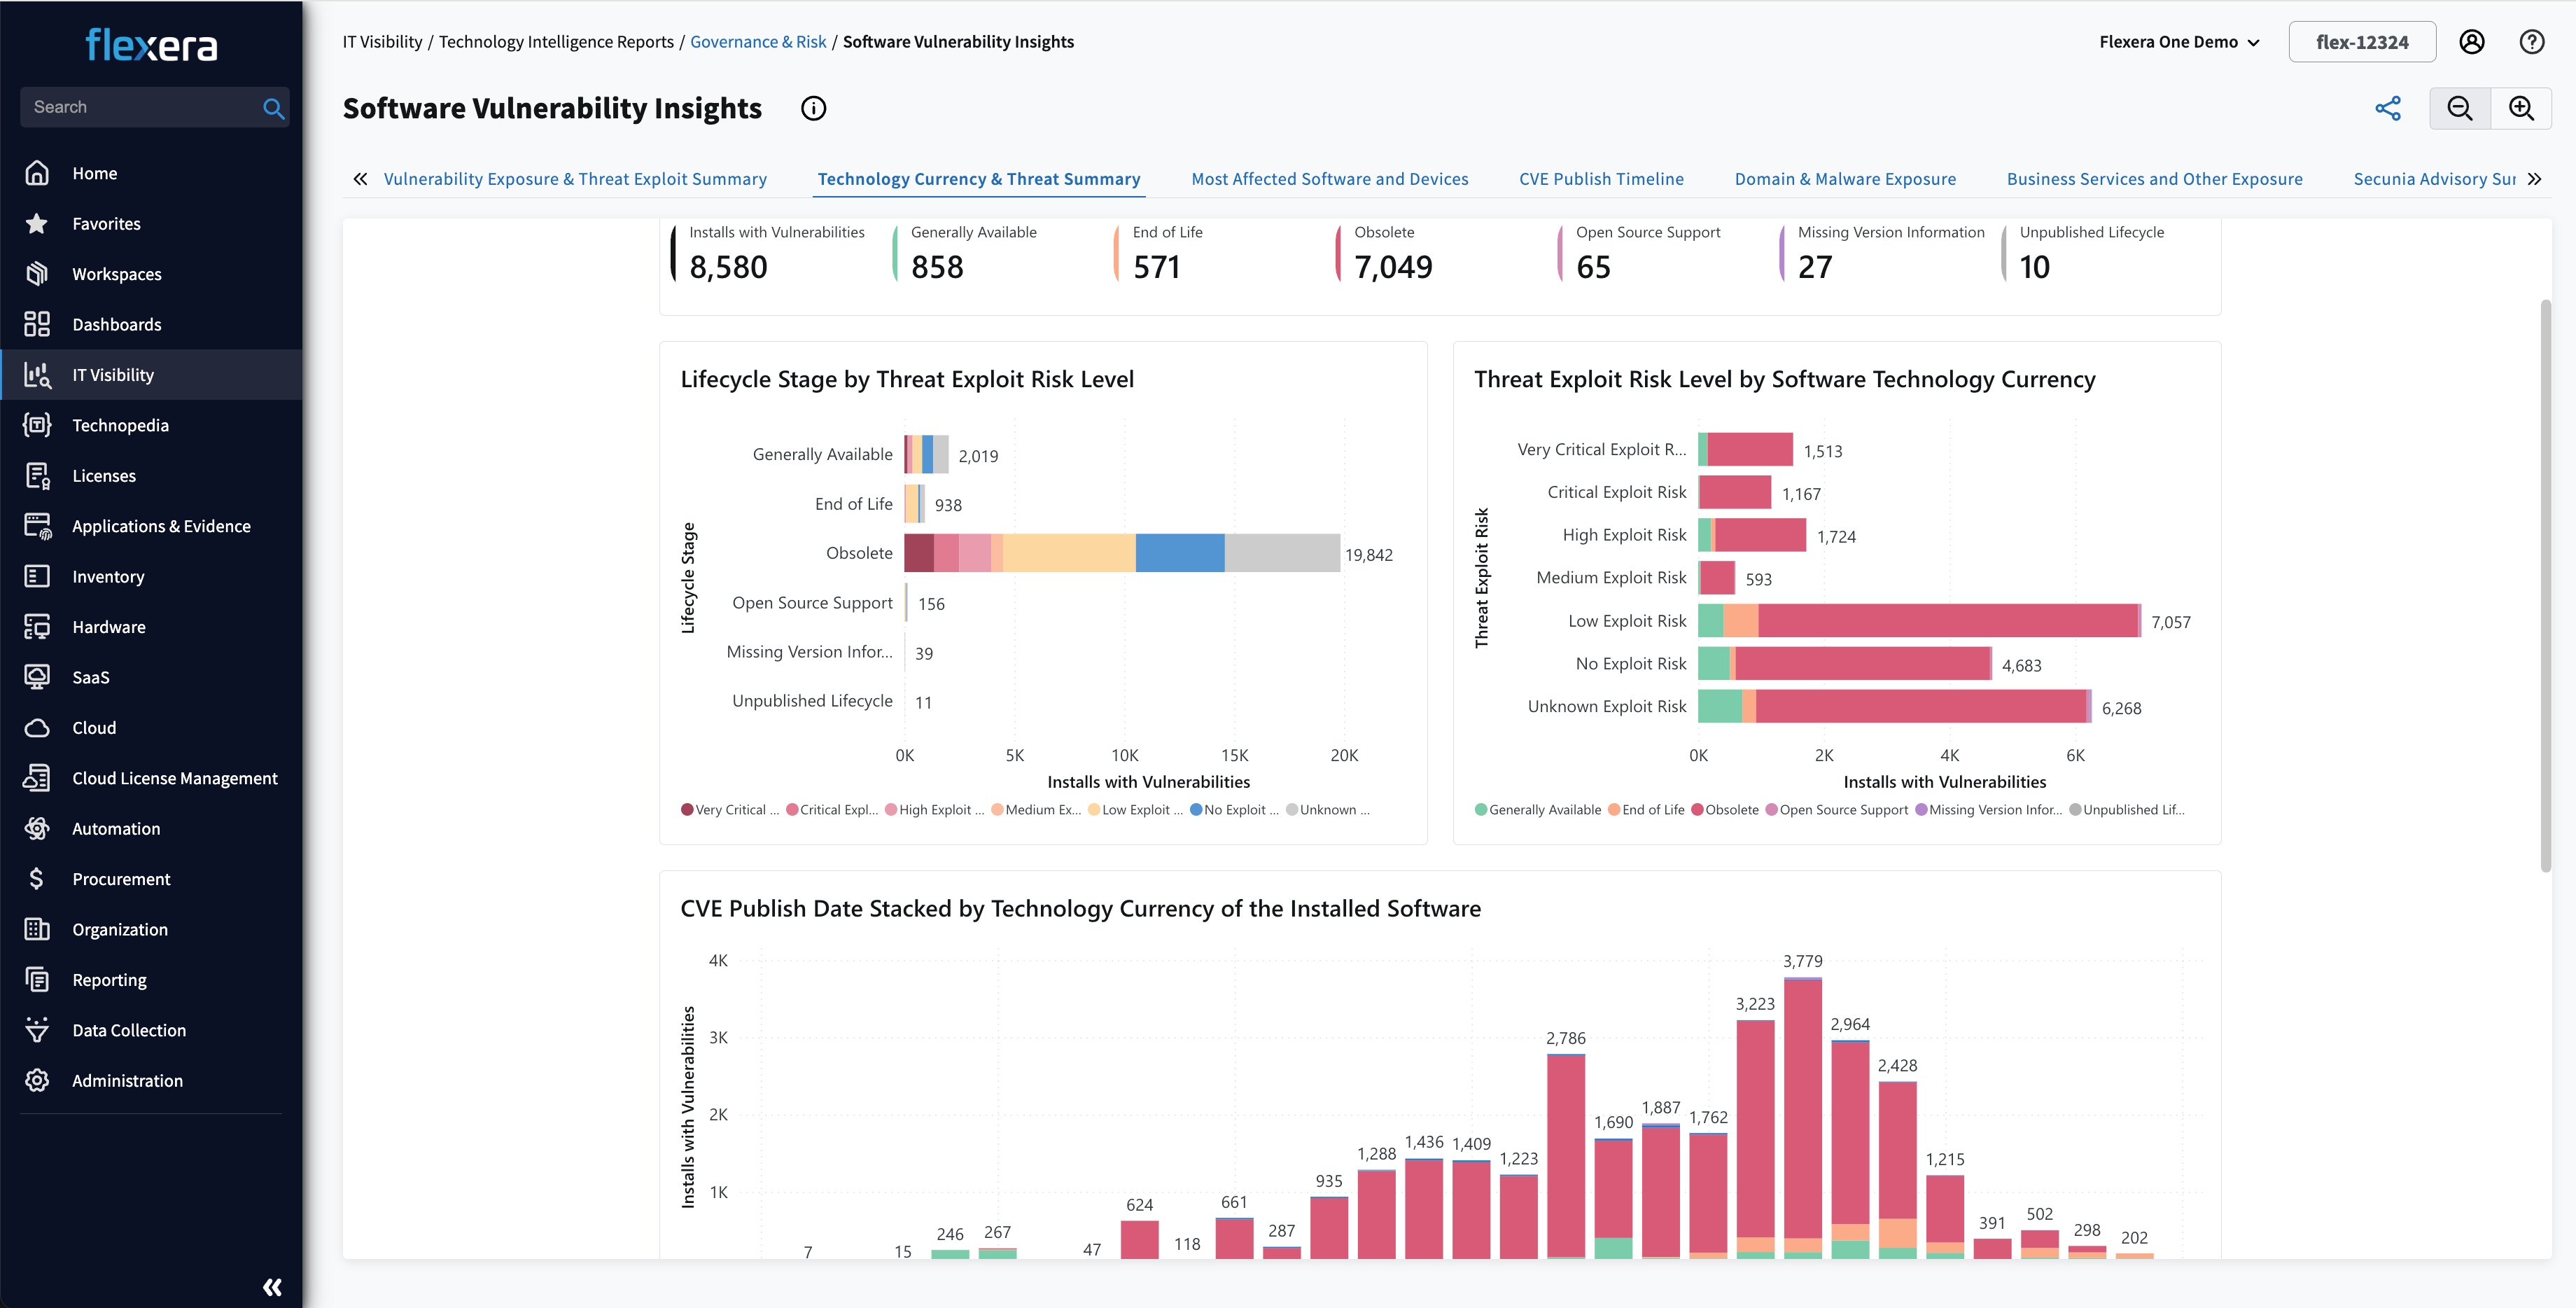Open the Flexera One Demo dropdown
The width and height of the screenshot is (2576, 1308).
point(2179,42)
